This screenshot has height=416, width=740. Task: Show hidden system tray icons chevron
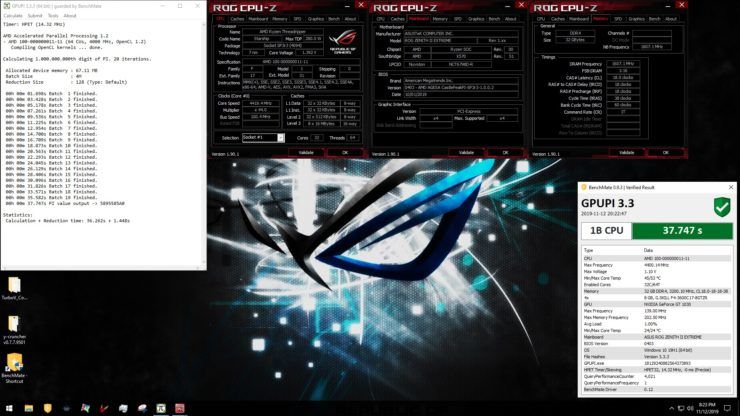point(671,408)
